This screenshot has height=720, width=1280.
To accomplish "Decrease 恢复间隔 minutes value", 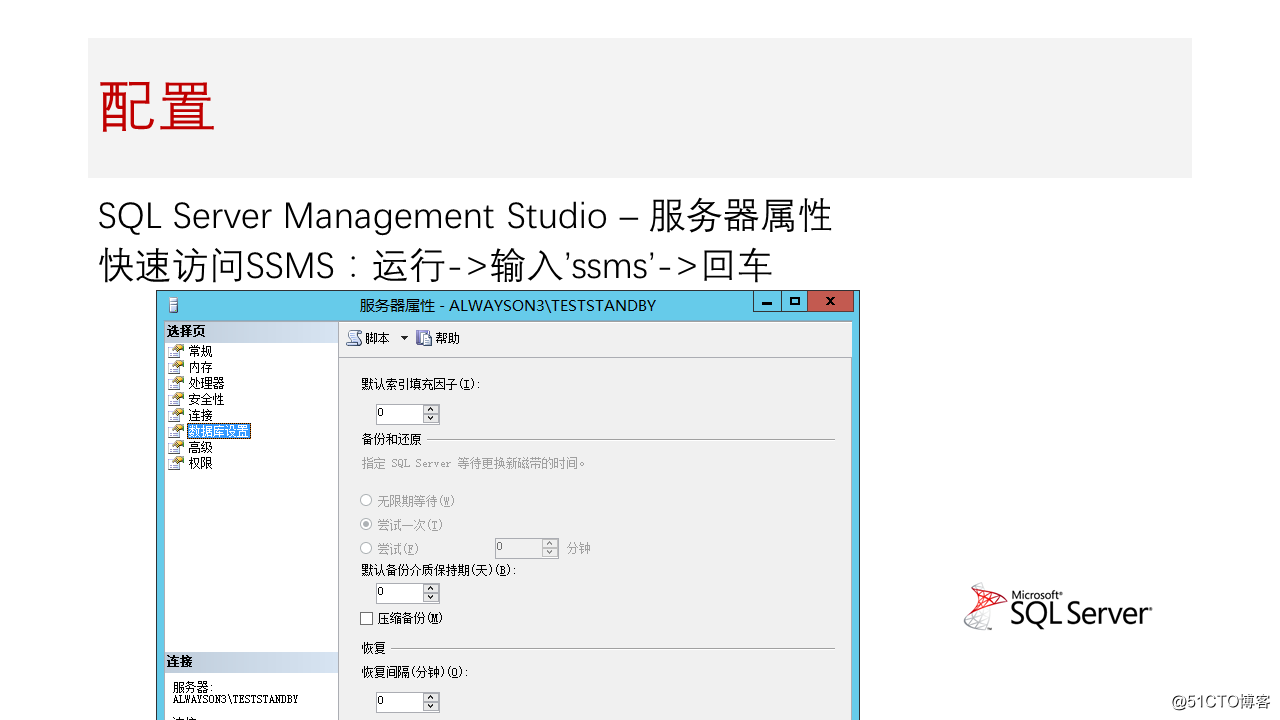I will [431, 706].
